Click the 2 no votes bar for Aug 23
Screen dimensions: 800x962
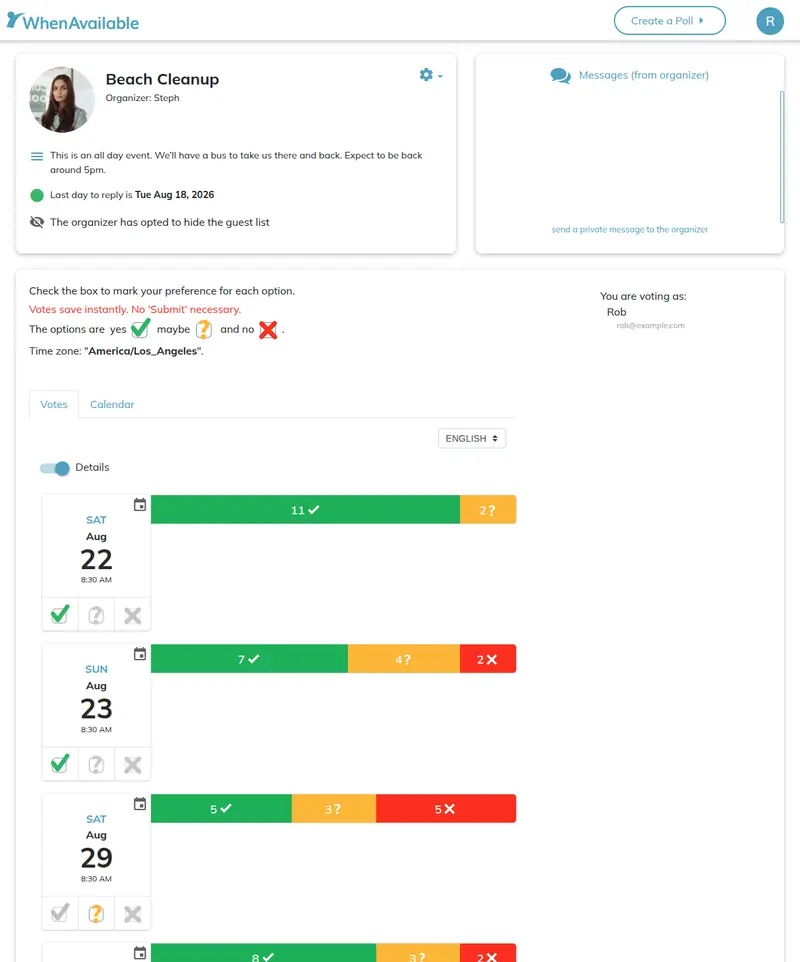pos(488,659)
